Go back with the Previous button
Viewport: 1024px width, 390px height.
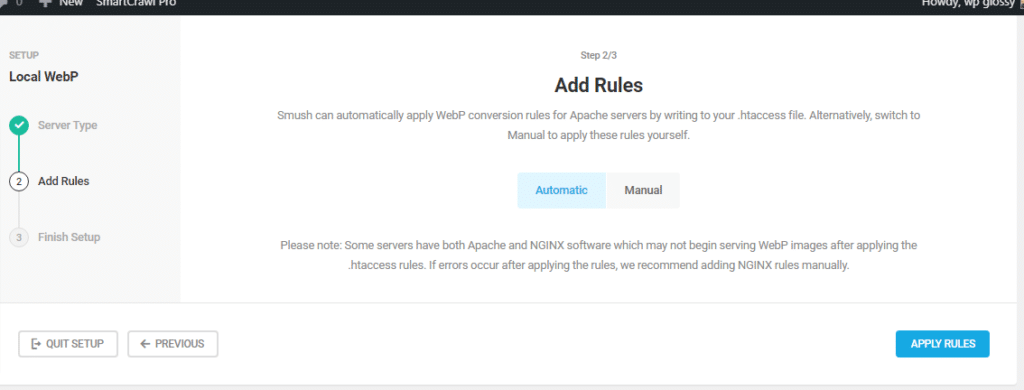[x=172, y=344]
